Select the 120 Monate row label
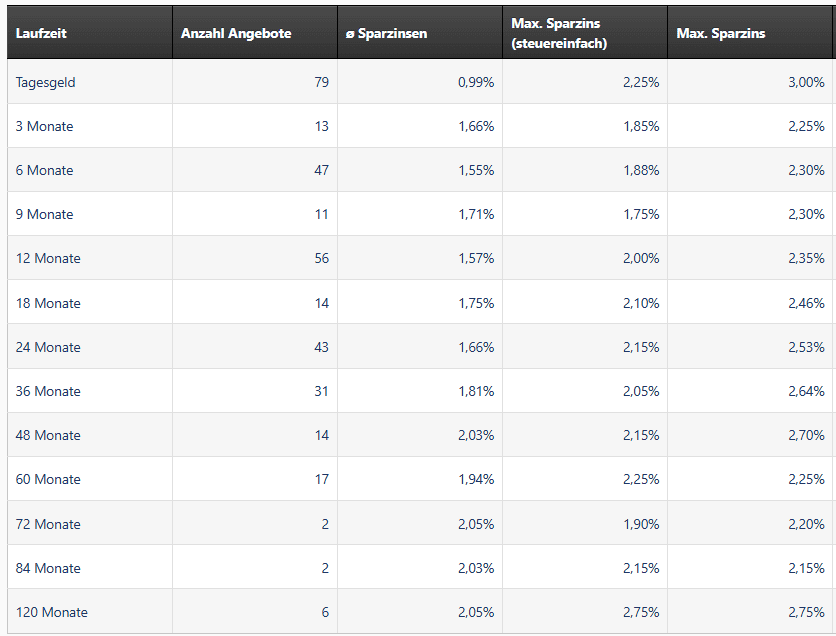The image size is (836, 636). tap(52, 612)
